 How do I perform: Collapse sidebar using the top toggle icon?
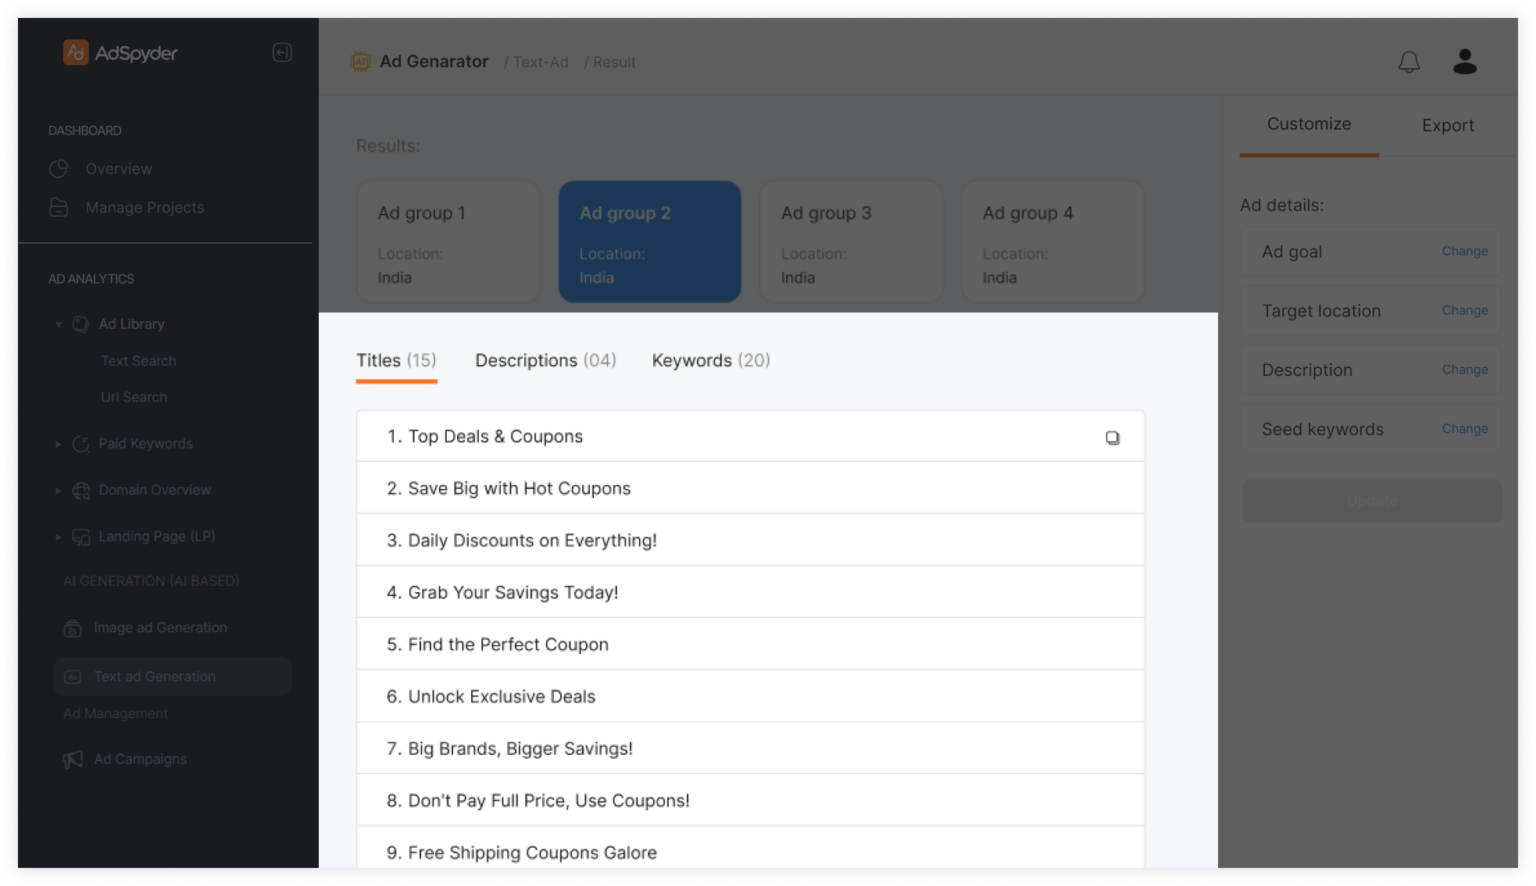tap(282, 53)
